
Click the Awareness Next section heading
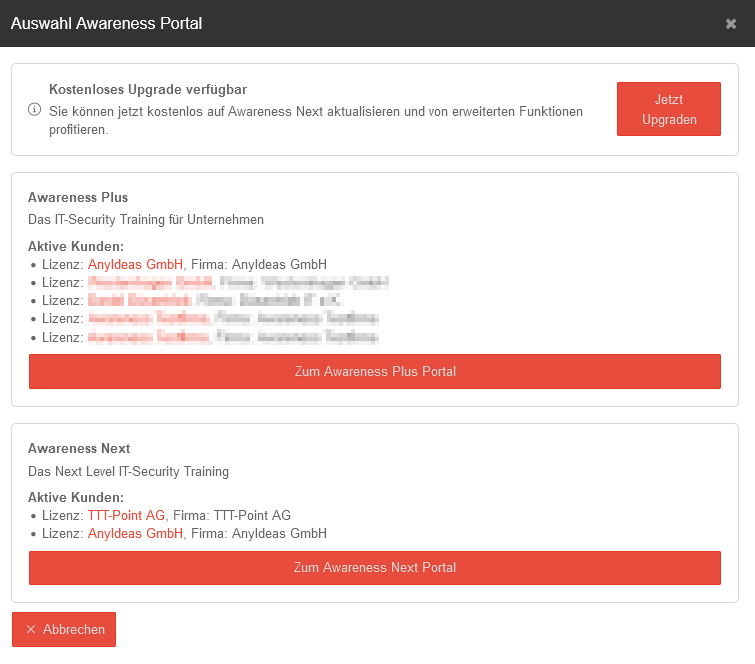coord(79,448)
